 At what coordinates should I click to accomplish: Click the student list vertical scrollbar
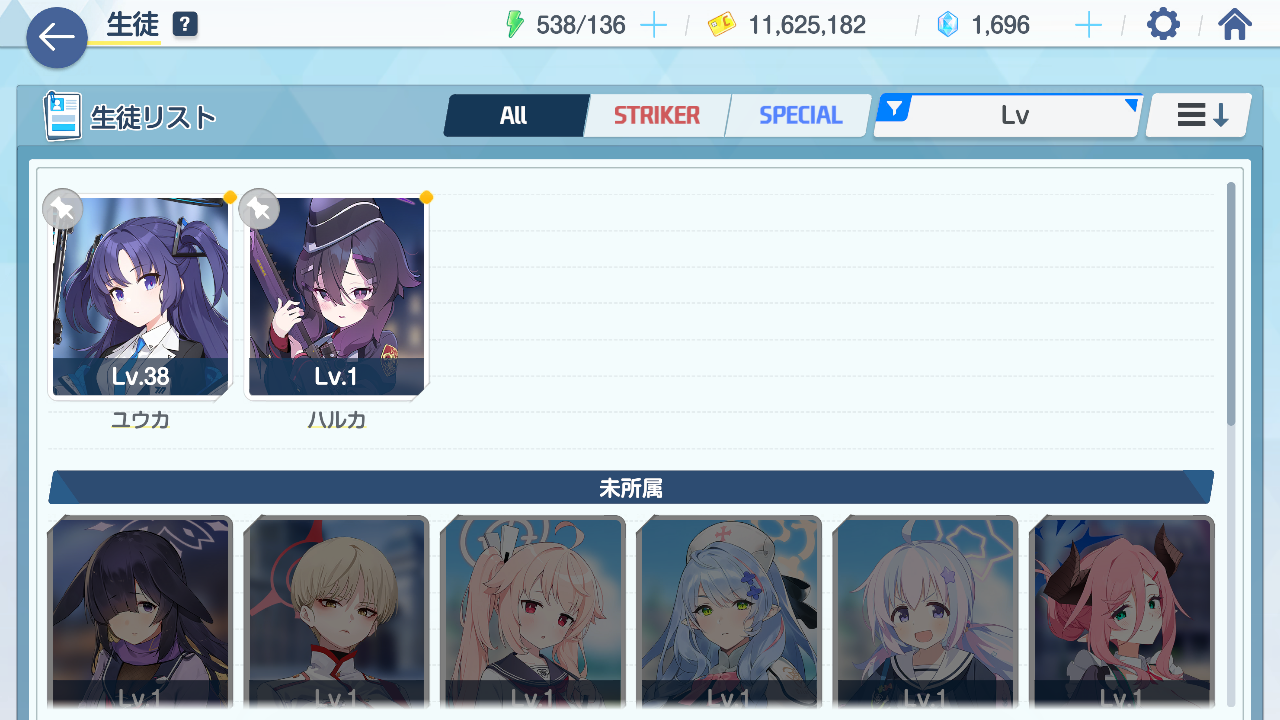pyautogui.click(x=1231, y=303)
